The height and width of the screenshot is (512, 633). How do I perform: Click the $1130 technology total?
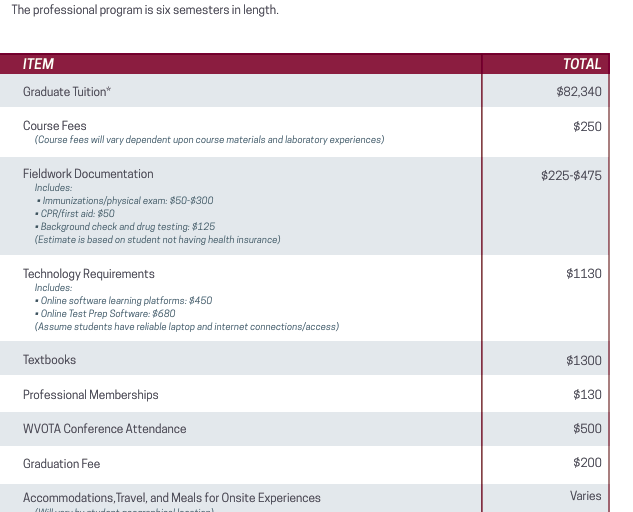point(584,274)
